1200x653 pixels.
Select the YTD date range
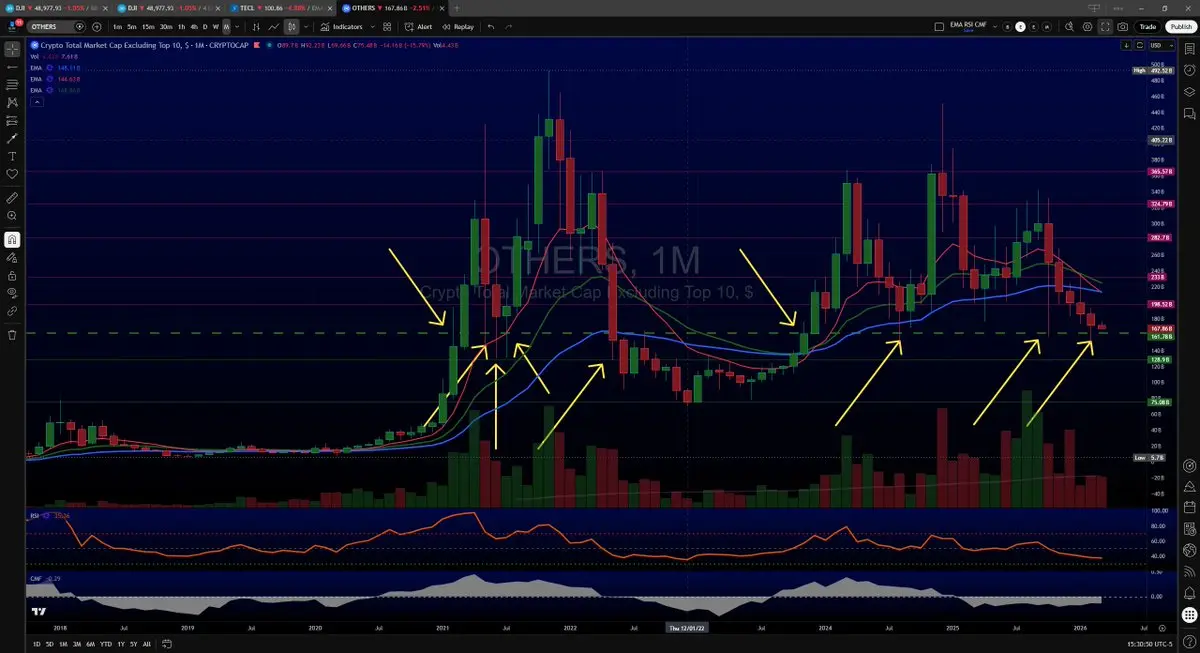tap(107, 644)
